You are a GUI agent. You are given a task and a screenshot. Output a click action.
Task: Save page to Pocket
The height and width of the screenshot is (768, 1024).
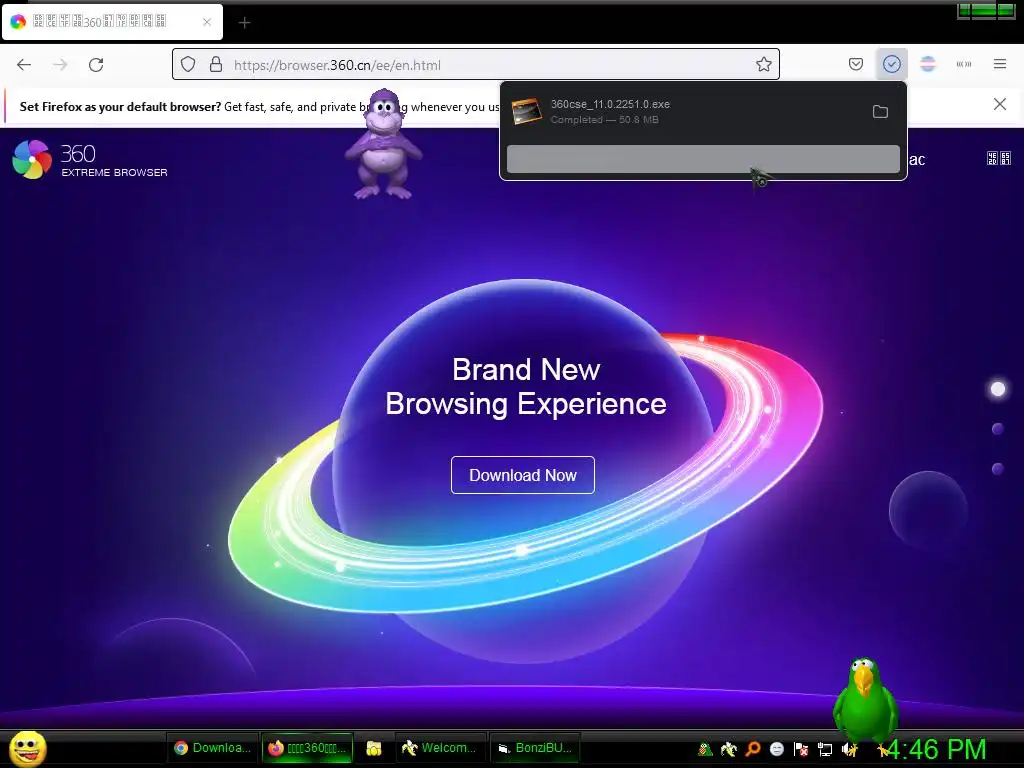pos(856,64)
